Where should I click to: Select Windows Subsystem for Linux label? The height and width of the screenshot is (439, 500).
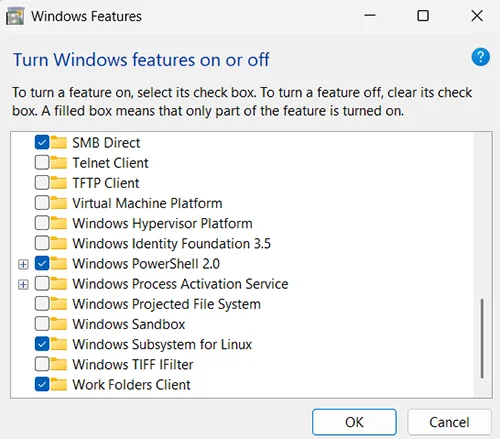click(162, 345)
